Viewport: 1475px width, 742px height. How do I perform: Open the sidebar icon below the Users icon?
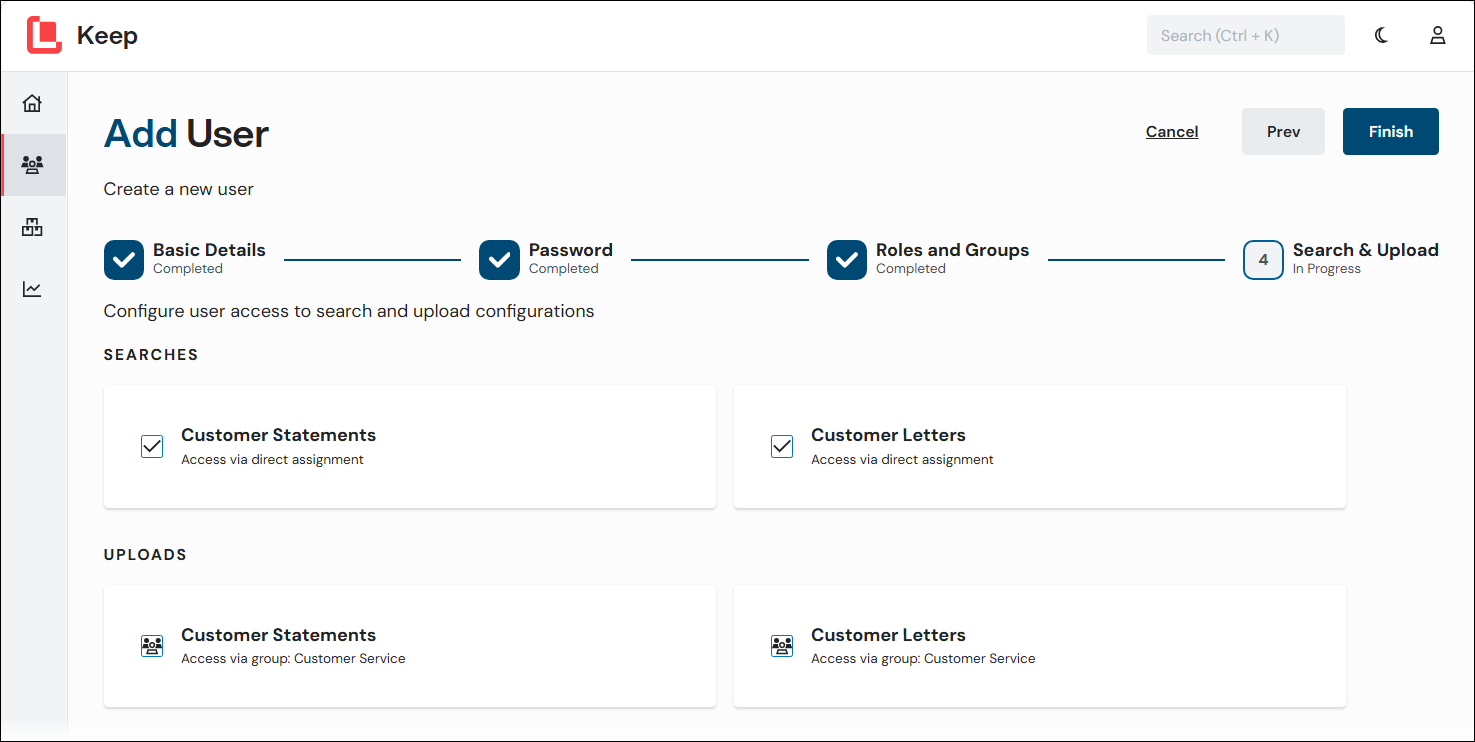click(33, 227)
